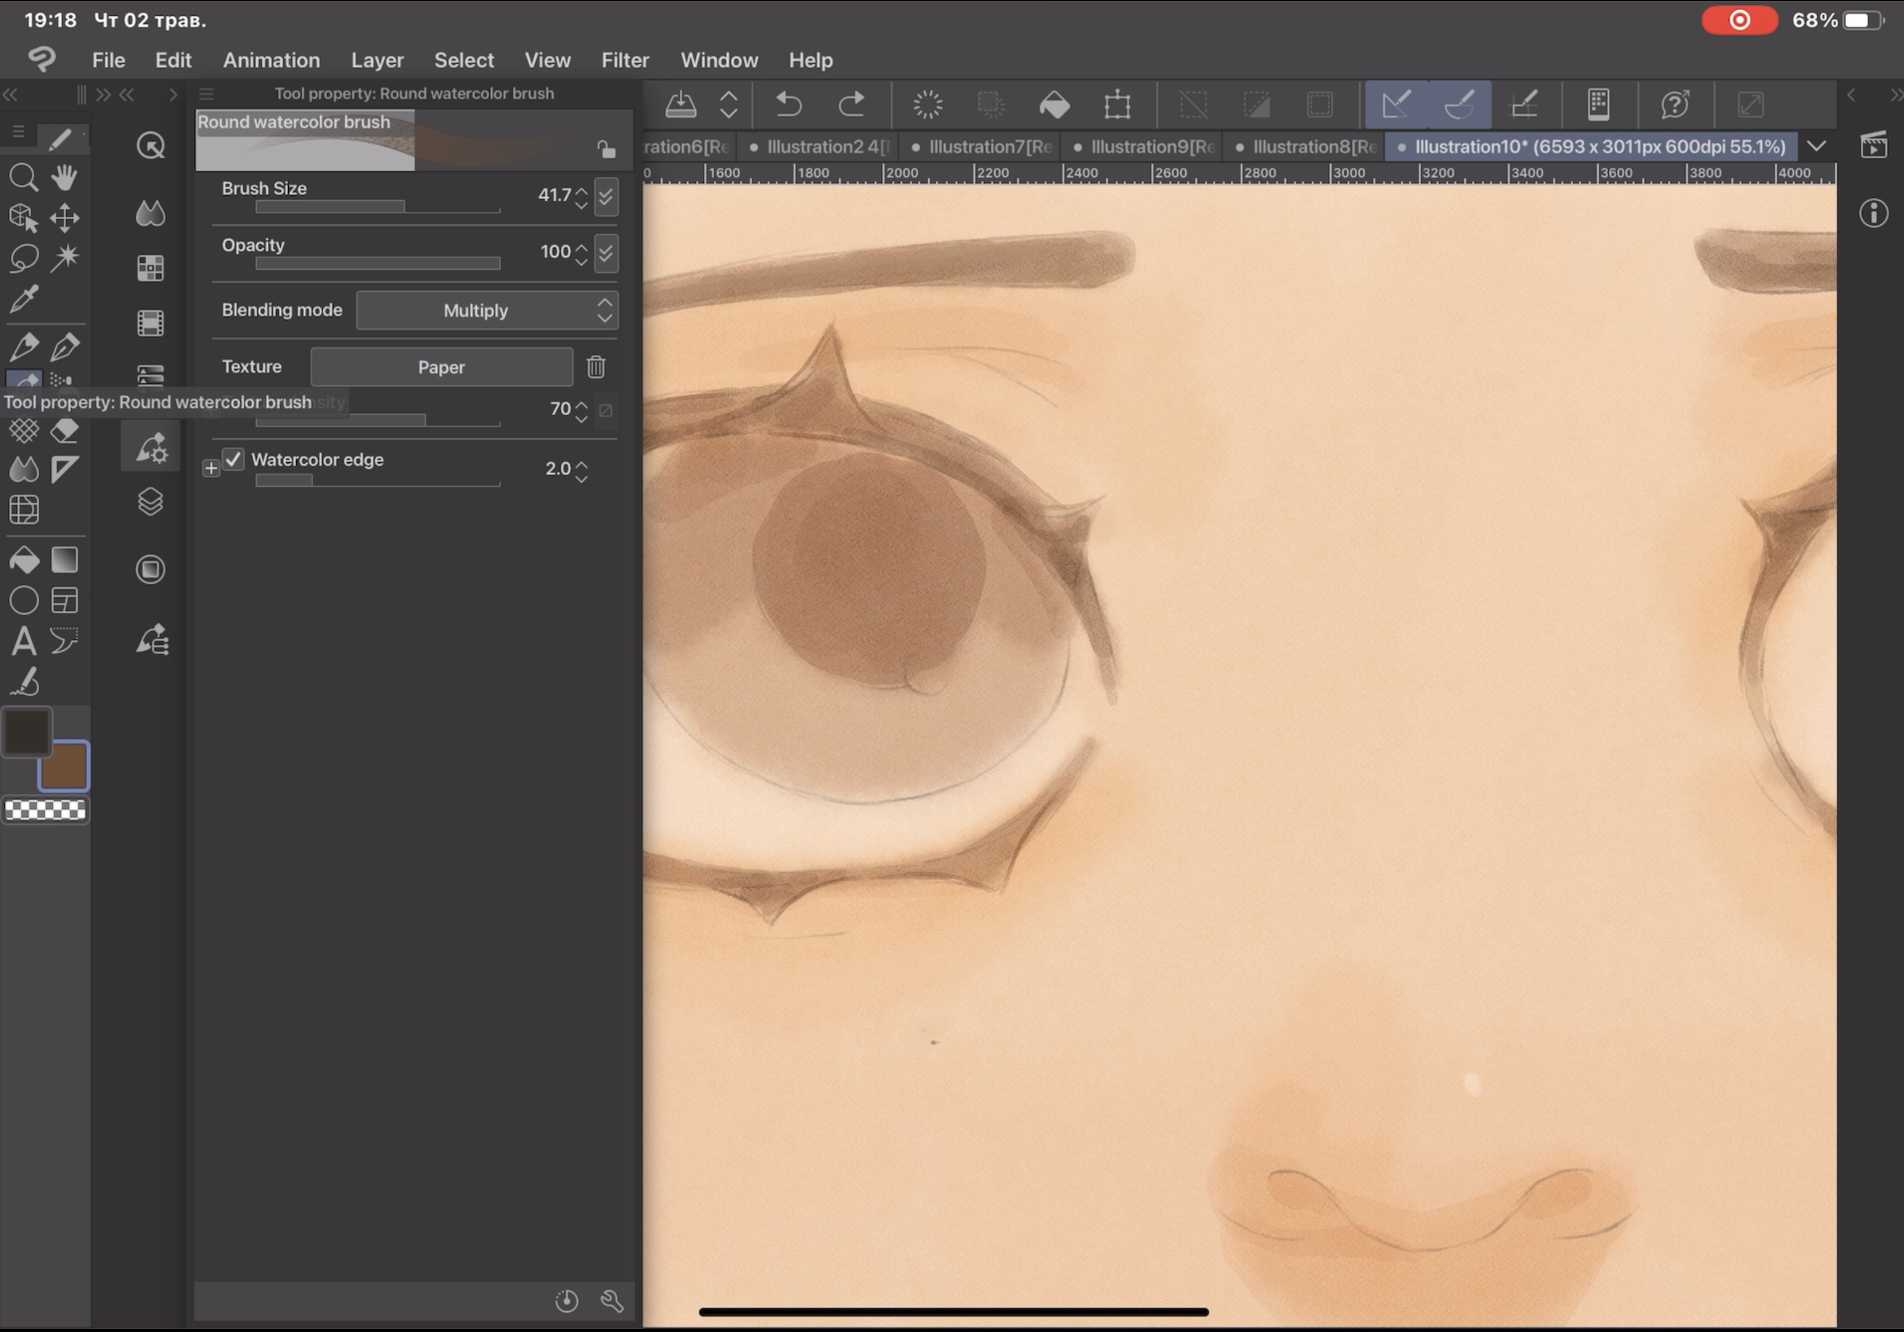Toggle Brush Size pressure dynamics button
Image resolution: width=1904 pixels, height=1332 pixels.
pos(606,196)
